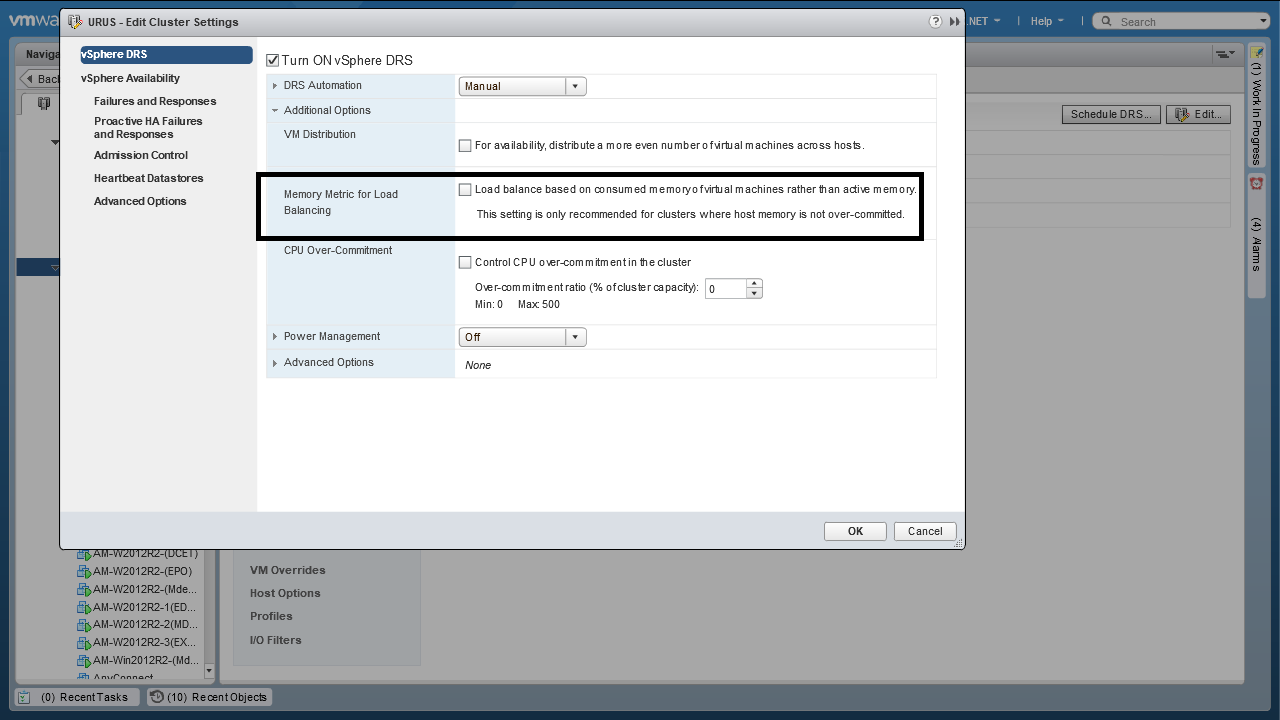
Task: Open the panel layout options icon
Action: (x=1225, y=53)
